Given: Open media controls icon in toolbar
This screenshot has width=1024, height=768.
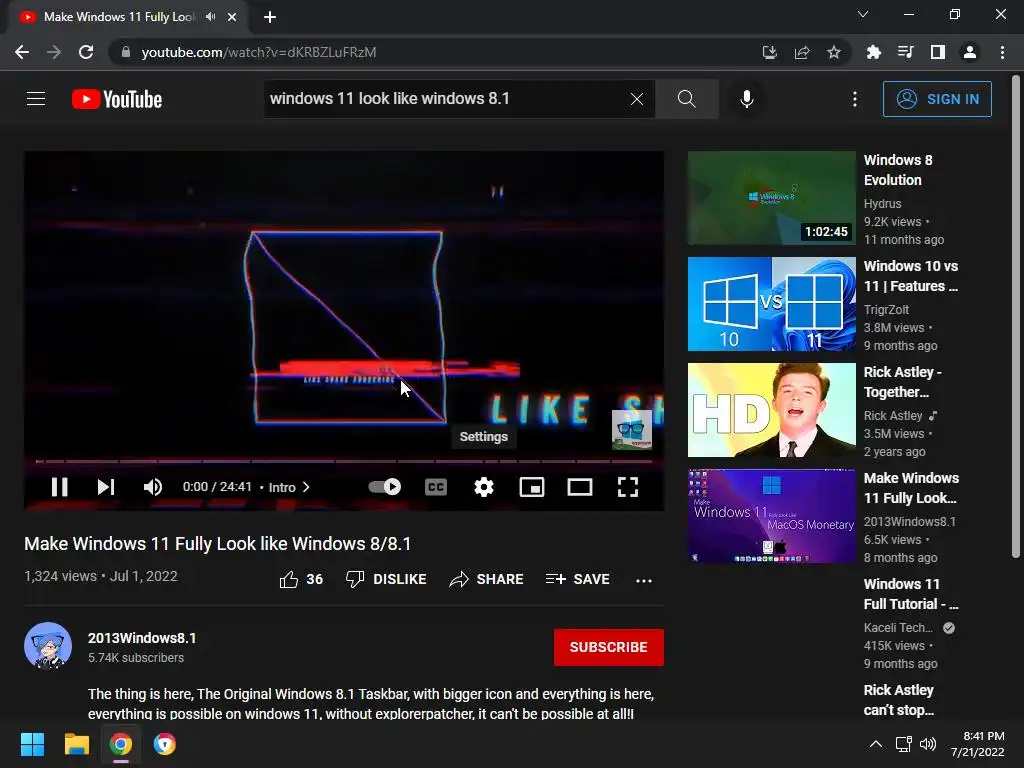Looking at the screenshot, I should pos(905,52).
